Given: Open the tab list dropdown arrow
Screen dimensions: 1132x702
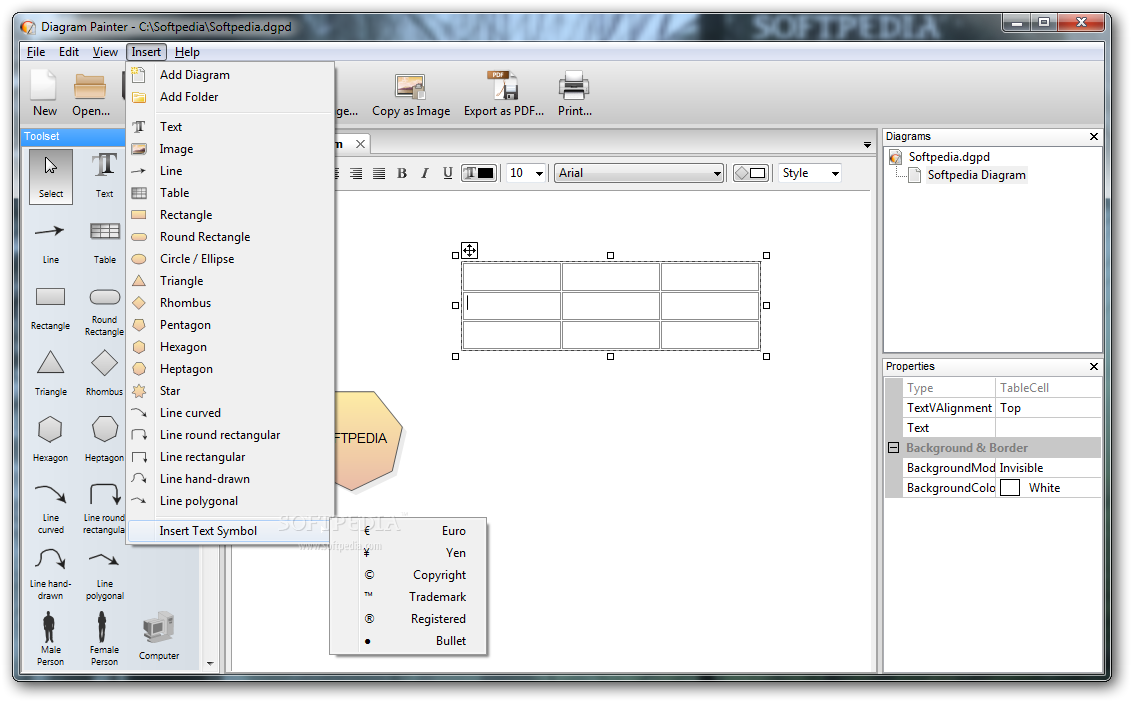Looking at the screenshot, I should coord(867,145).
